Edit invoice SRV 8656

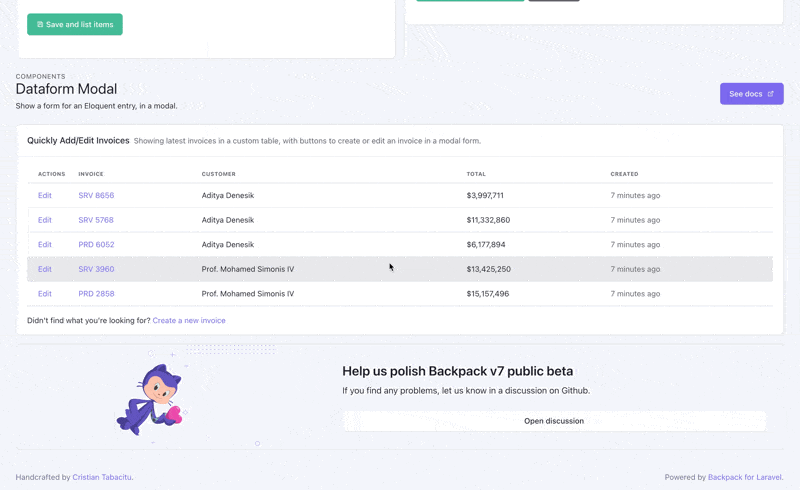pos(45,196)
